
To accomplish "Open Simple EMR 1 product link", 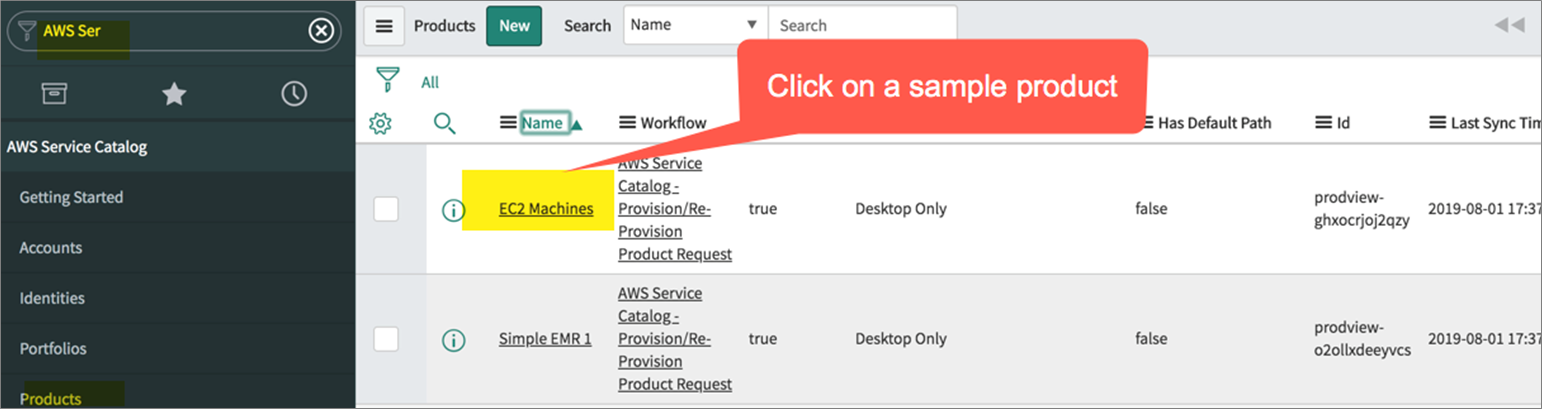I will tap(545, 339).
